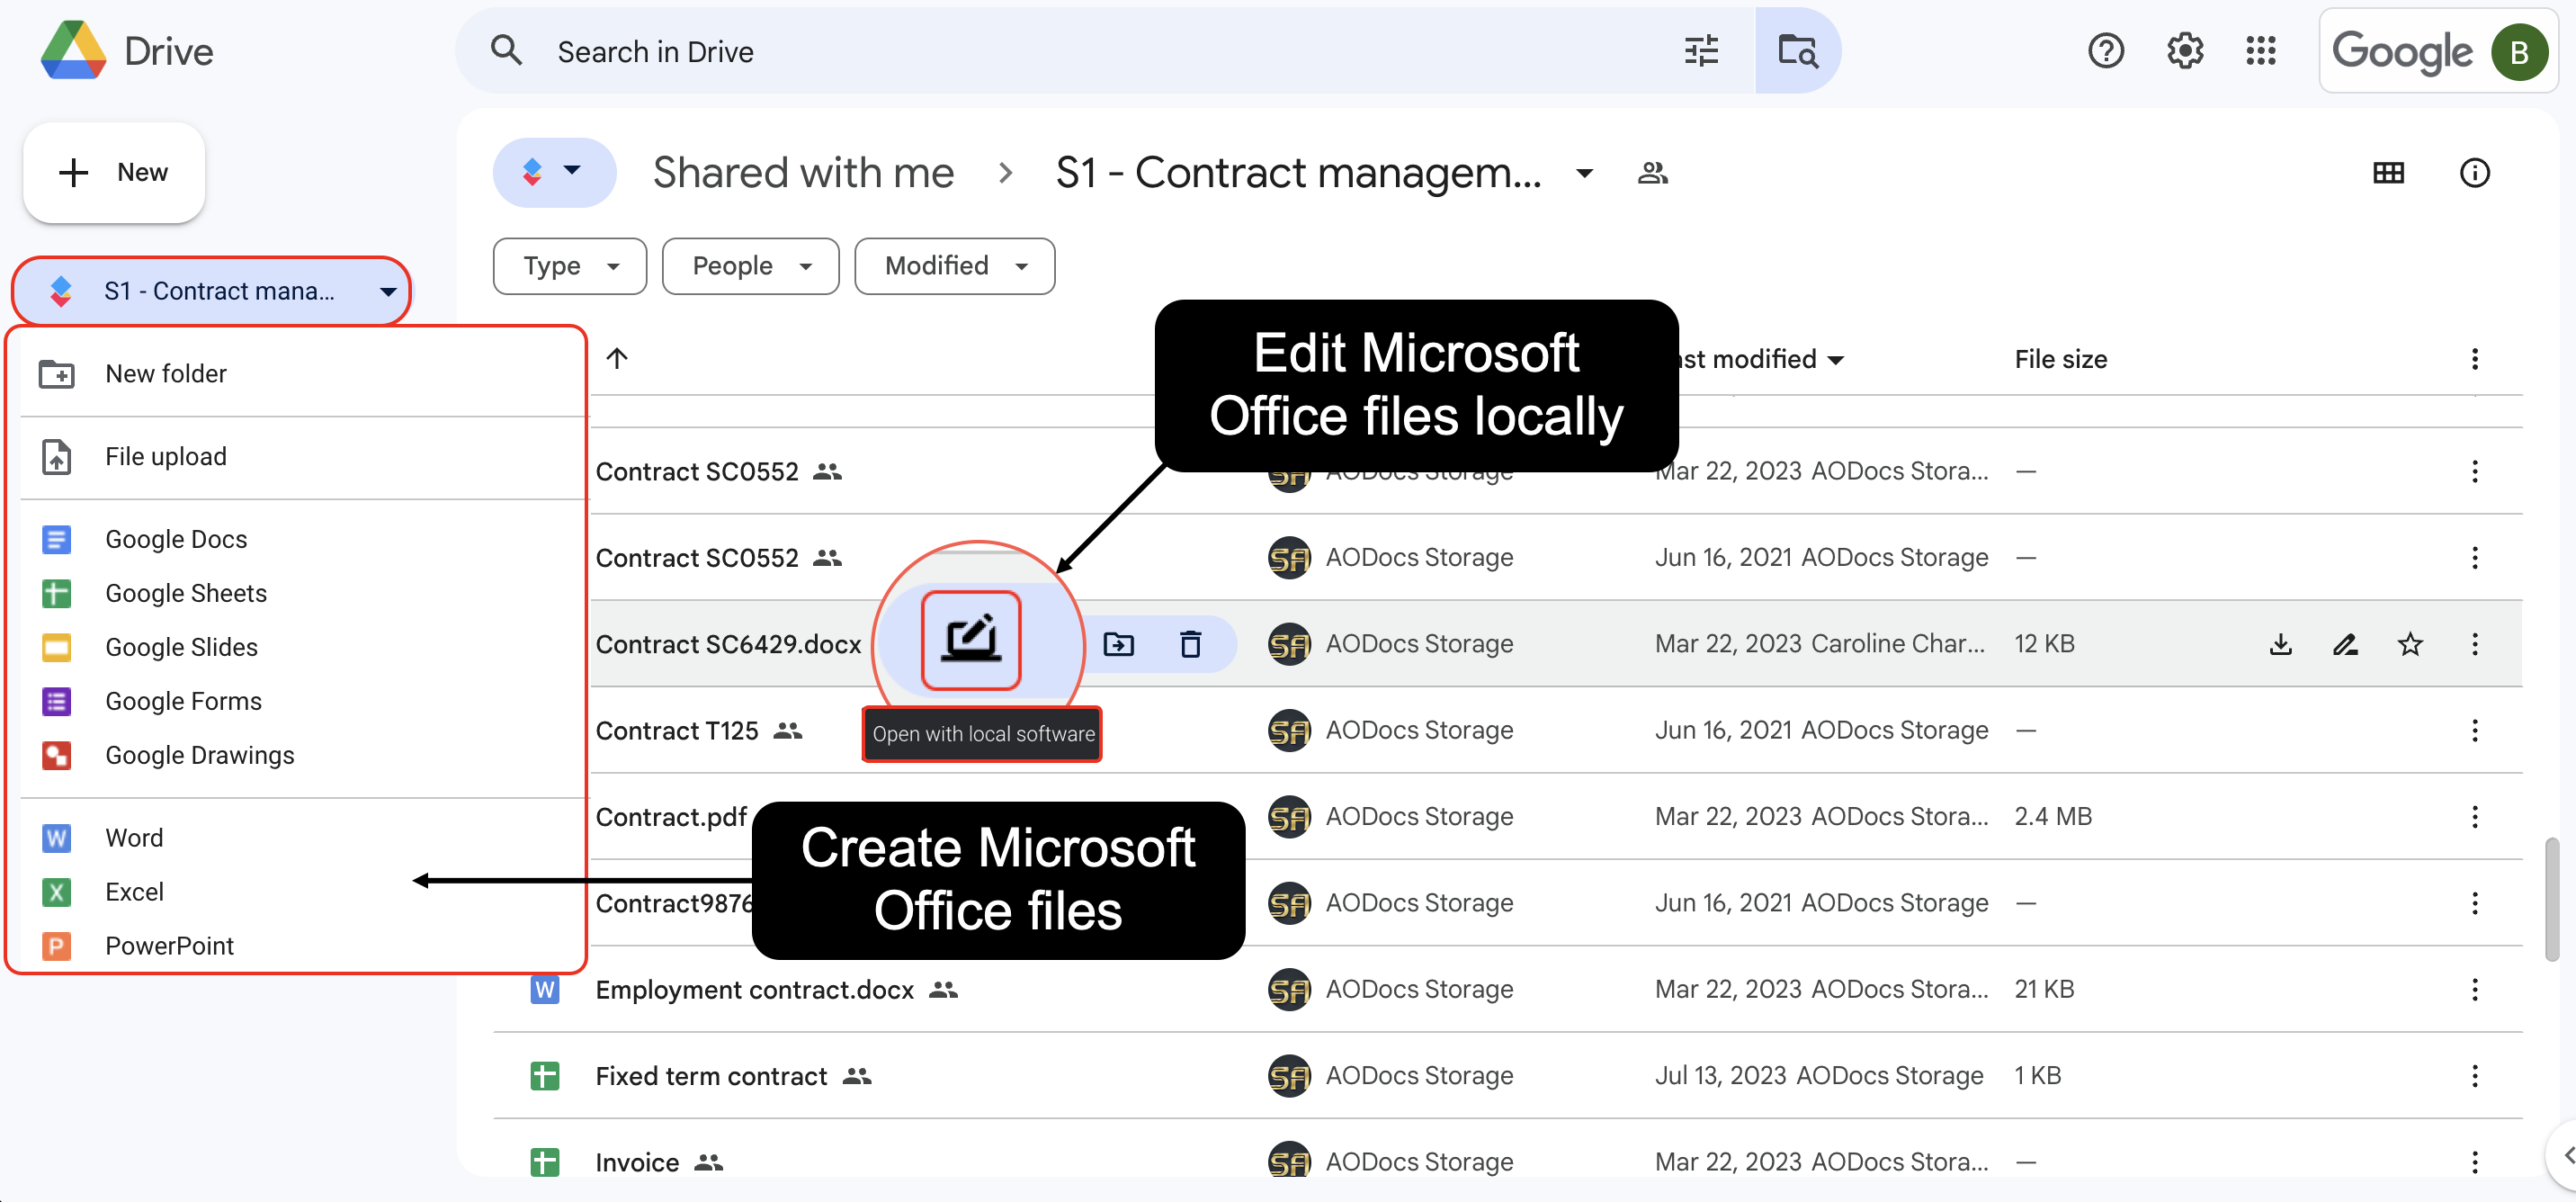
Task: Open more actions for Employment contract.docx
Action: (2475, 990)
